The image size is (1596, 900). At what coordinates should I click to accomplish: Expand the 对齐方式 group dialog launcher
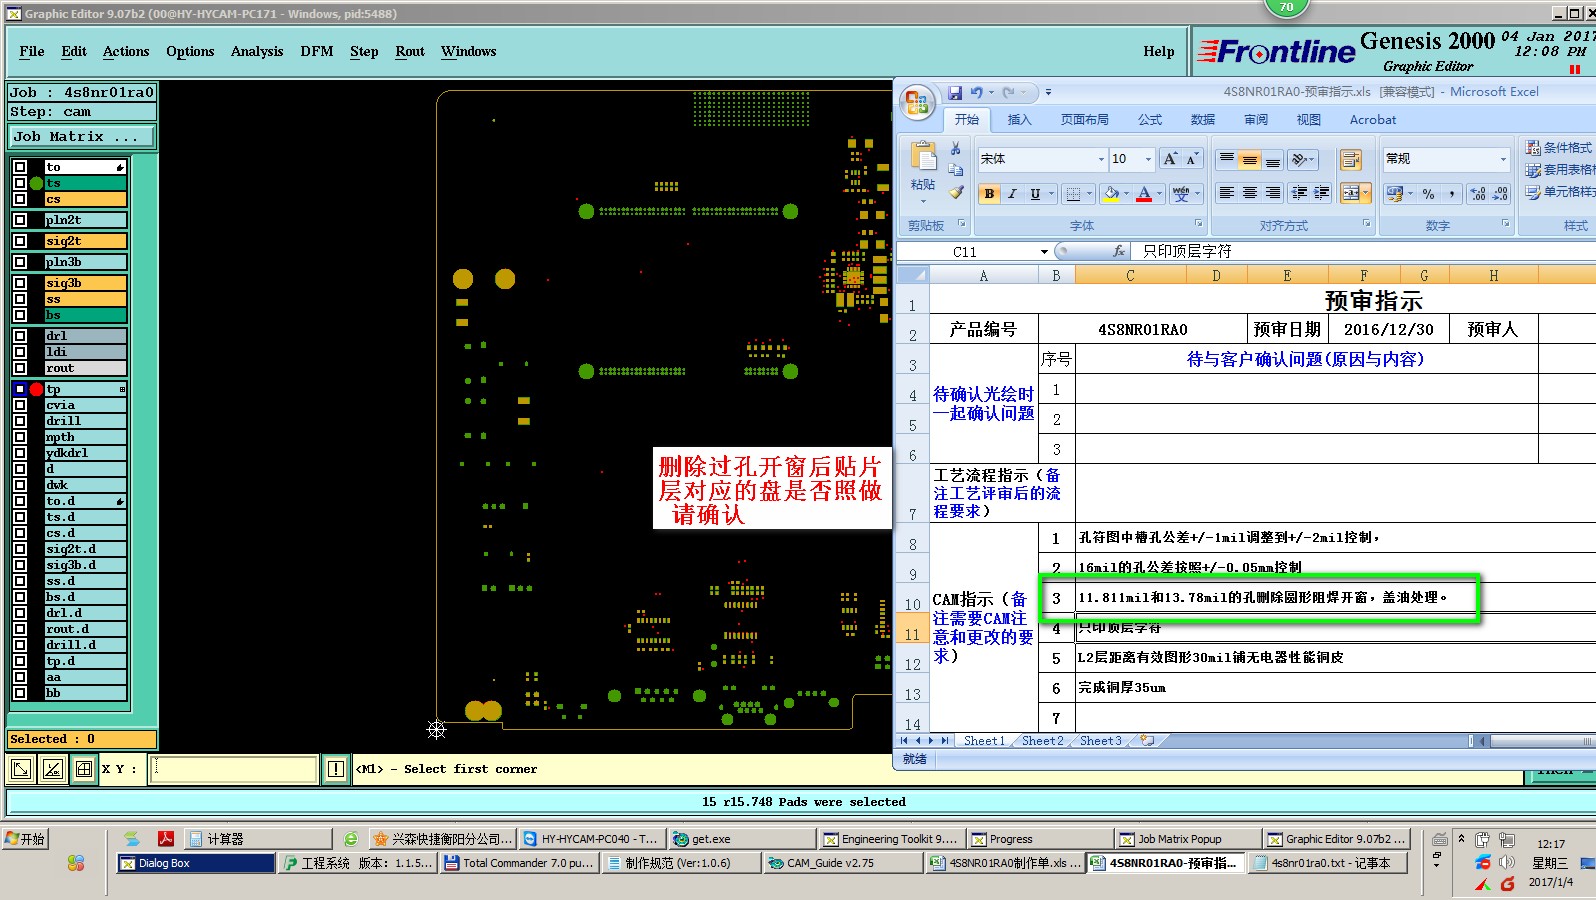[x=1366, y=225]
